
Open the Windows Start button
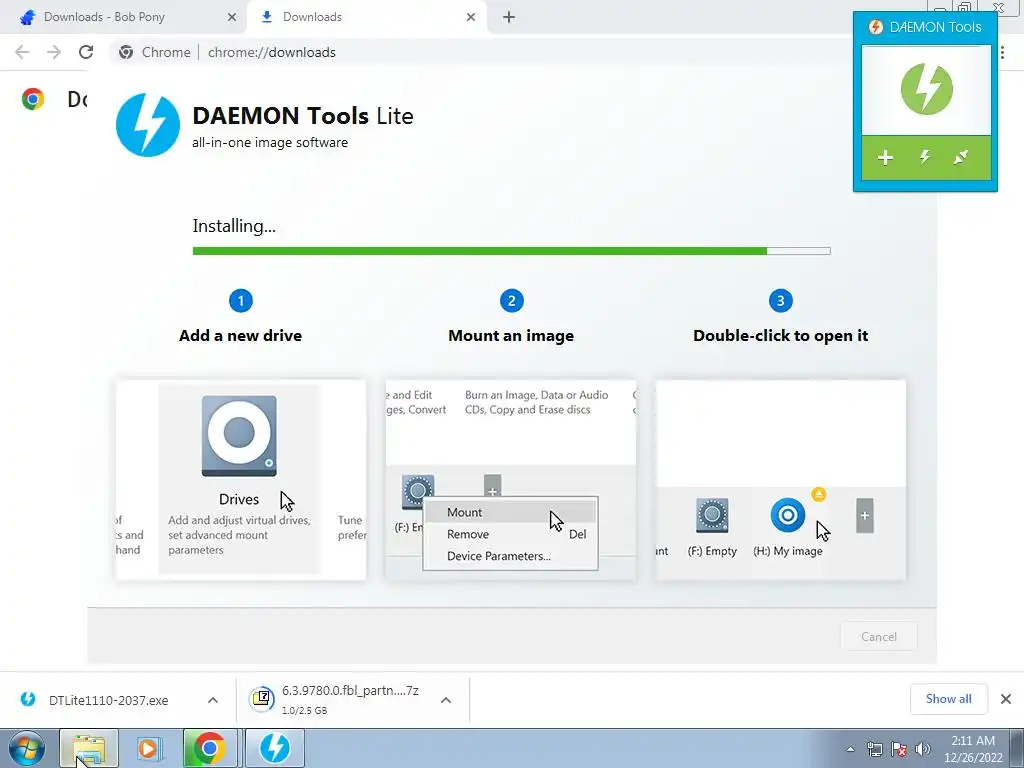26,748
